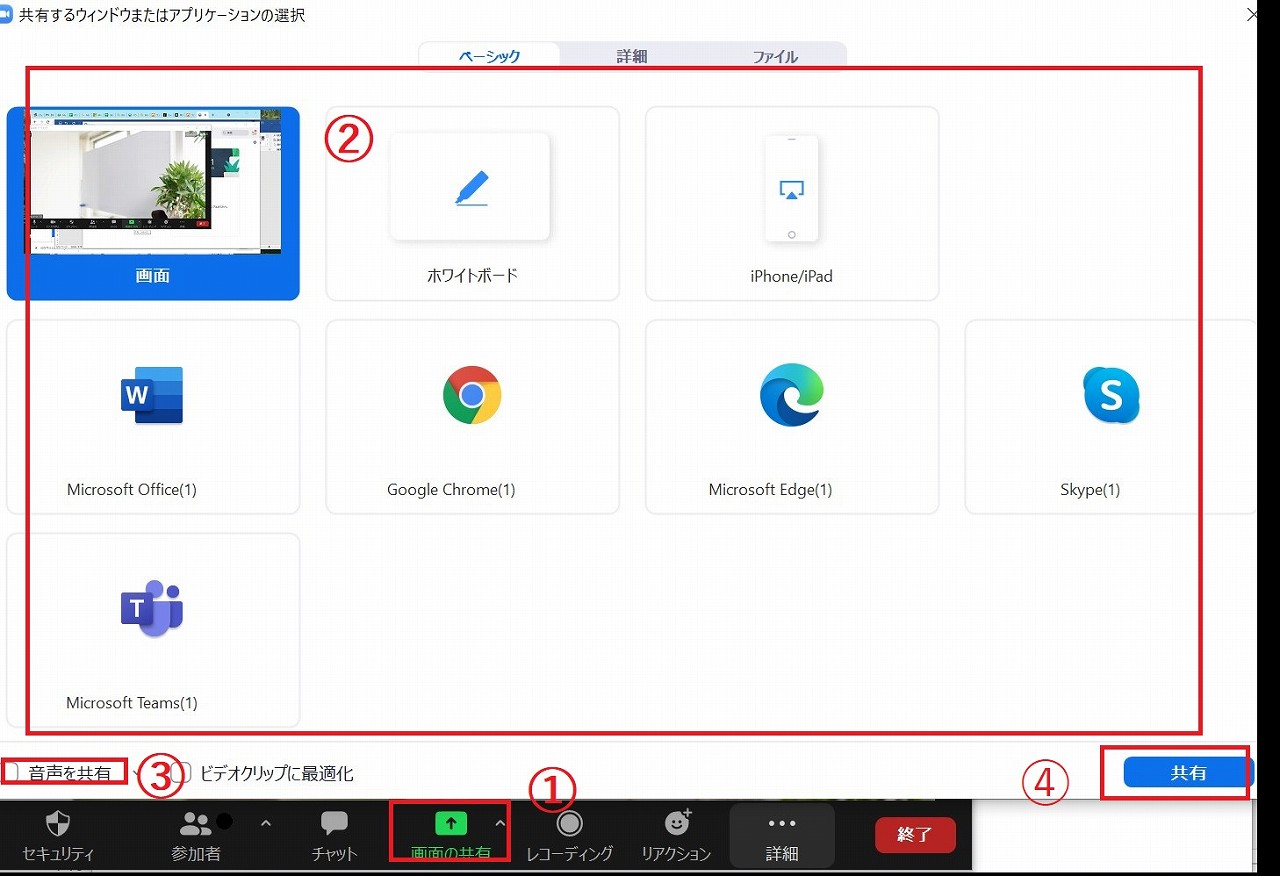The image size is (1280, 876).
Task: Open the チャット speech bubble icon
Action: [334, 823]
